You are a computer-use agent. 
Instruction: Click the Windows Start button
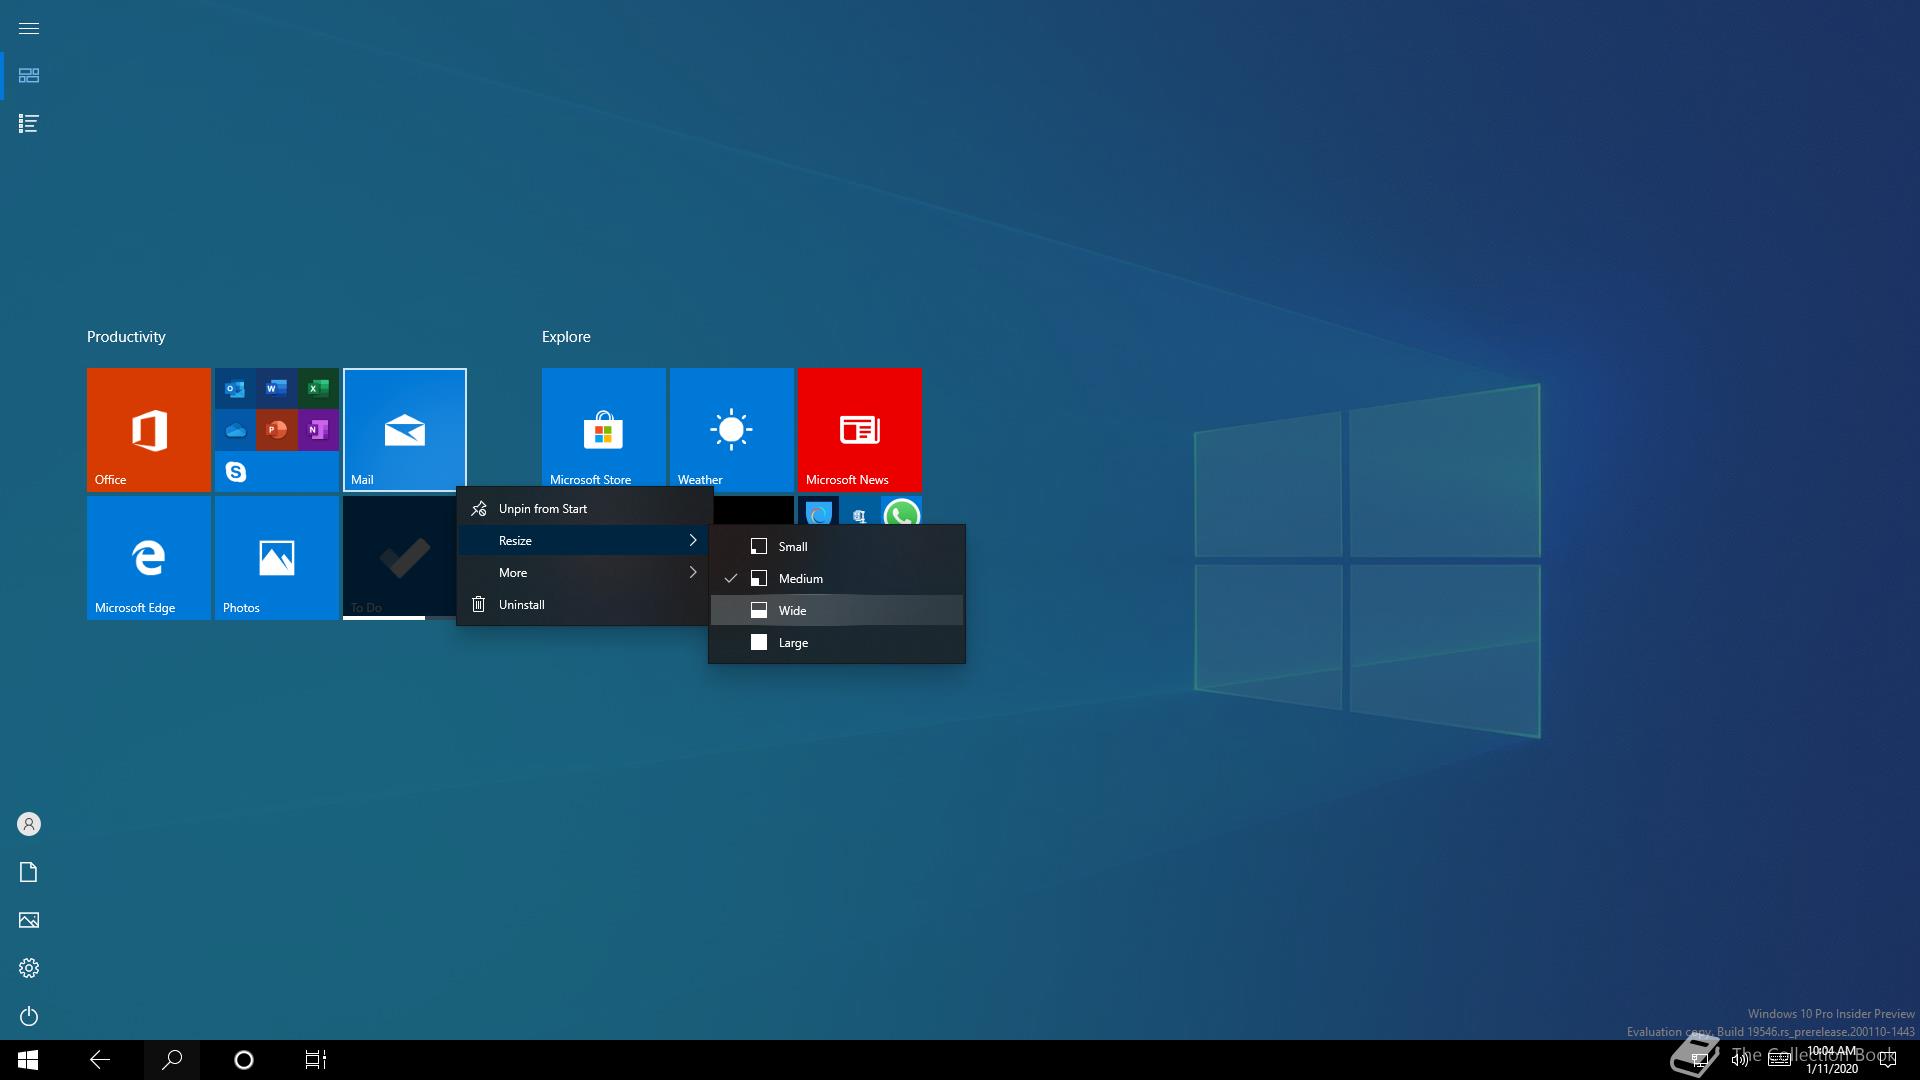click(x=28, y=1060)
